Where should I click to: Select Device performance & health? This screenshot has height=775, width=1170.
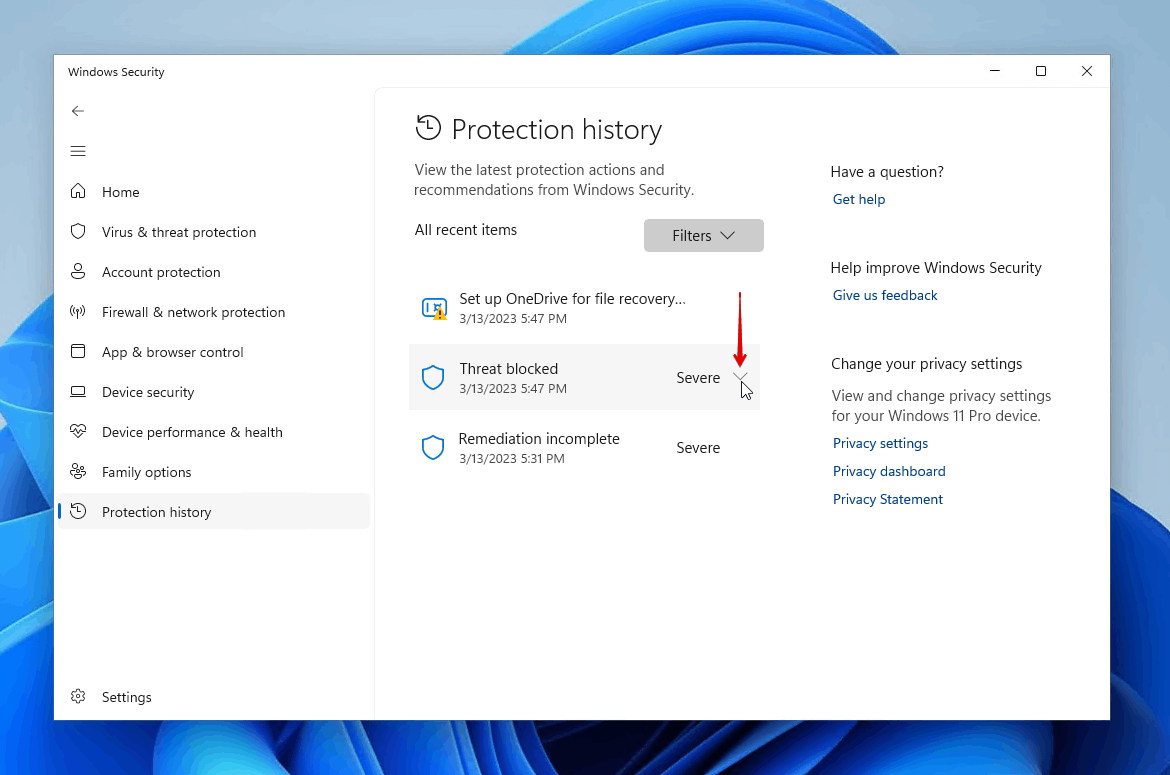213,432
